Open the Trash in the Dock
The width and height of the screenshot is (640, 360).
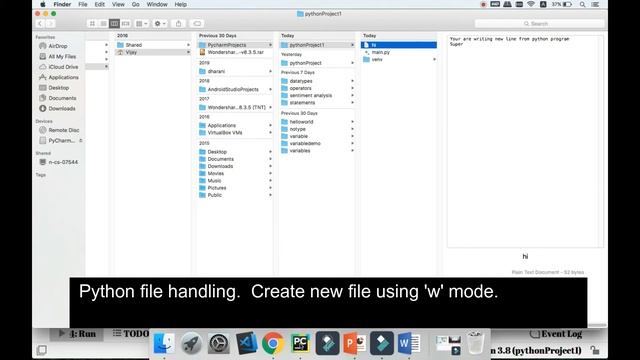point(476,343)
